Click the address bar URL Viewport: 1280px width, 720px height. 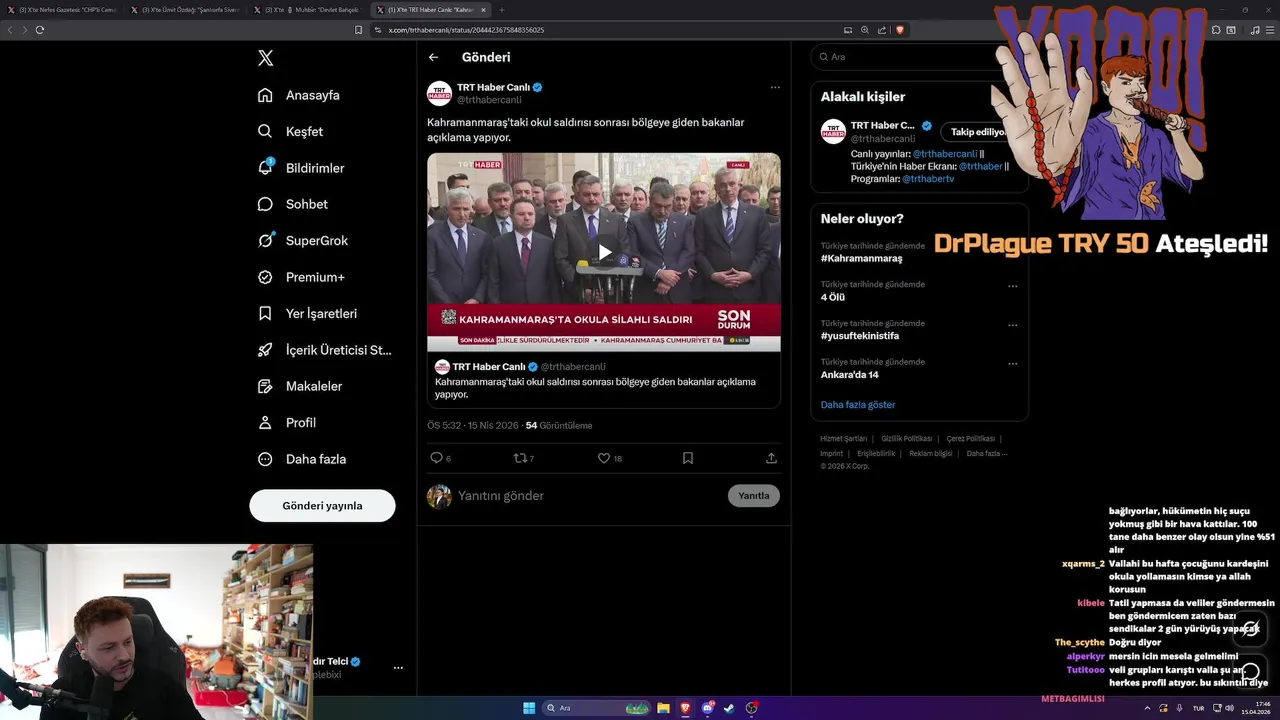[x=466, y=30]
